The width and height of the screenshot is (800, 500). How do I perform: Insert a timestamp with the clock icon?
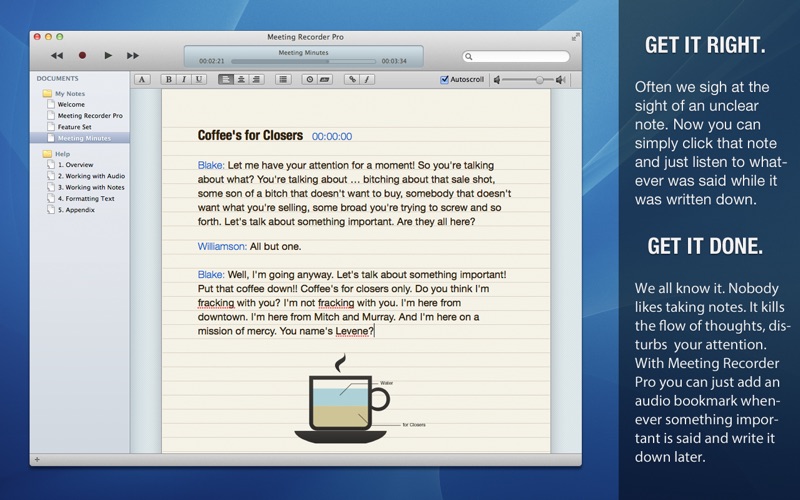[x=310, y=79]
